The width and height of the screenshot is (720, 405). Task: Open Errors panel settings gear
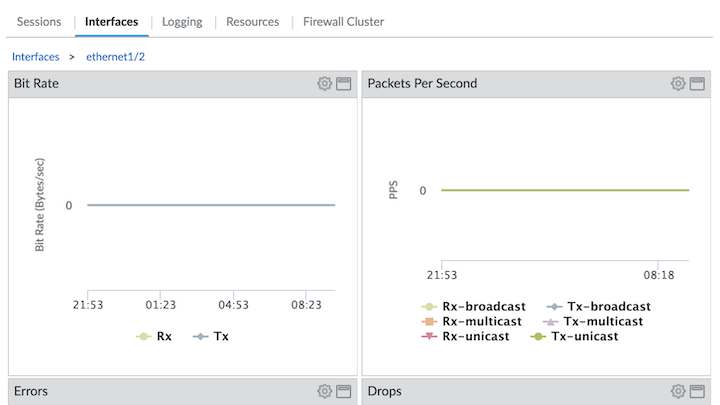324,392
